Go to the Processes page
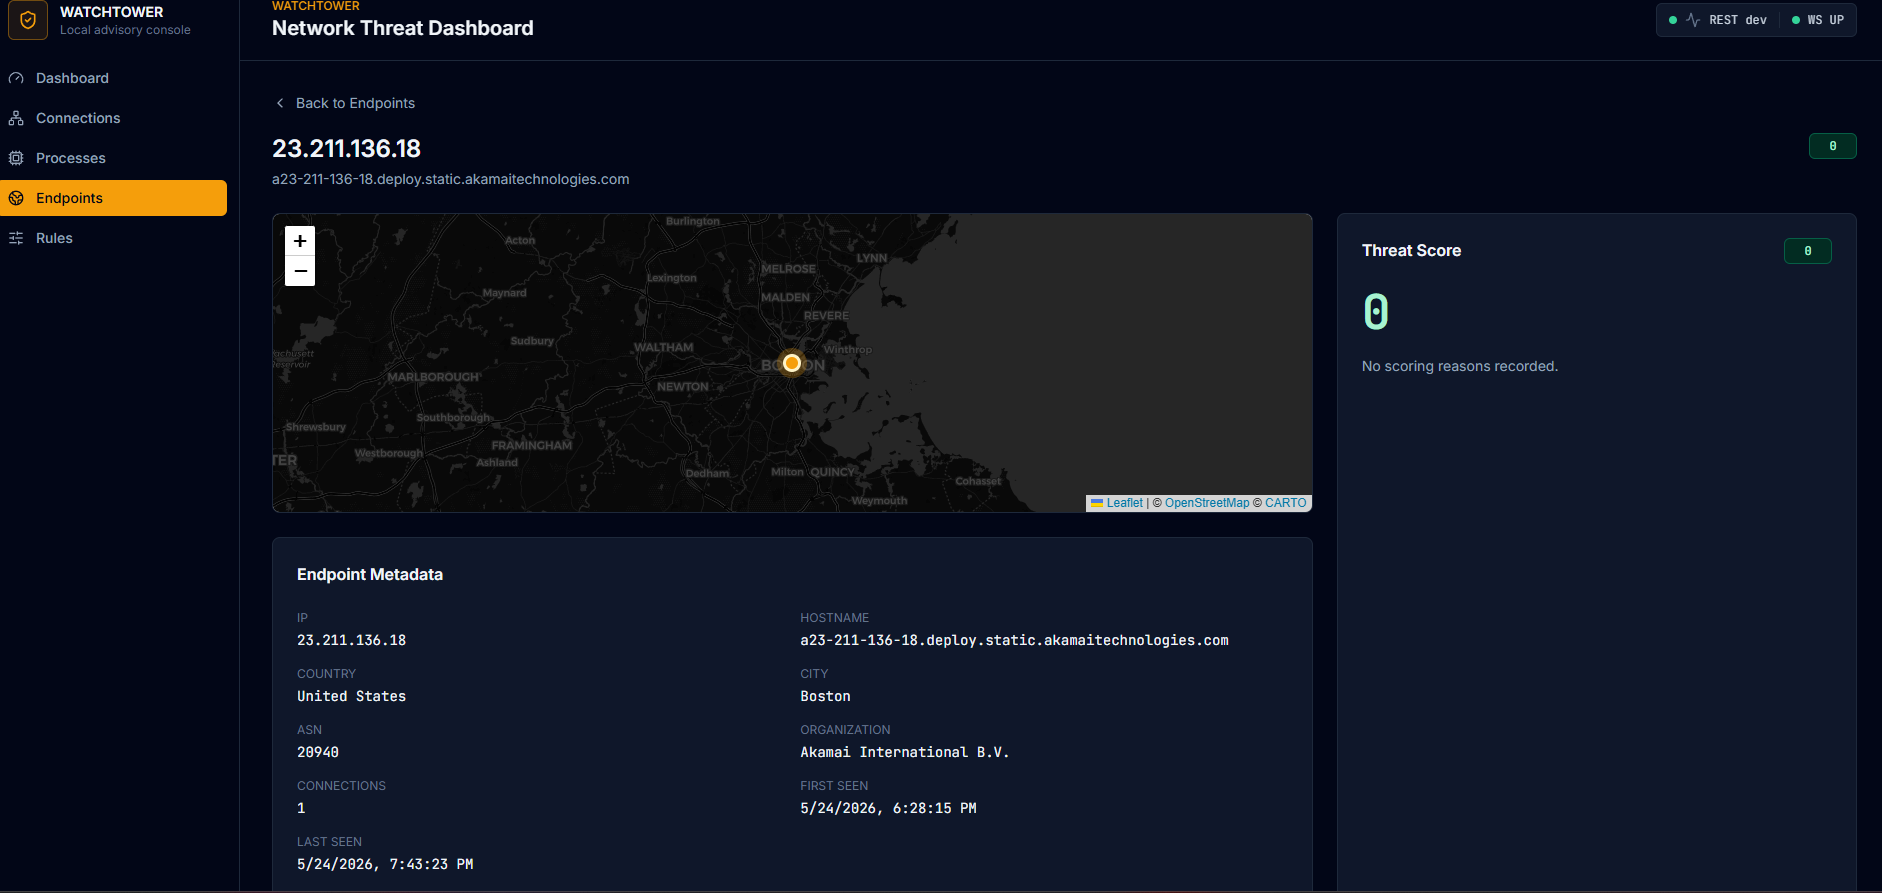 click(113, 158)
